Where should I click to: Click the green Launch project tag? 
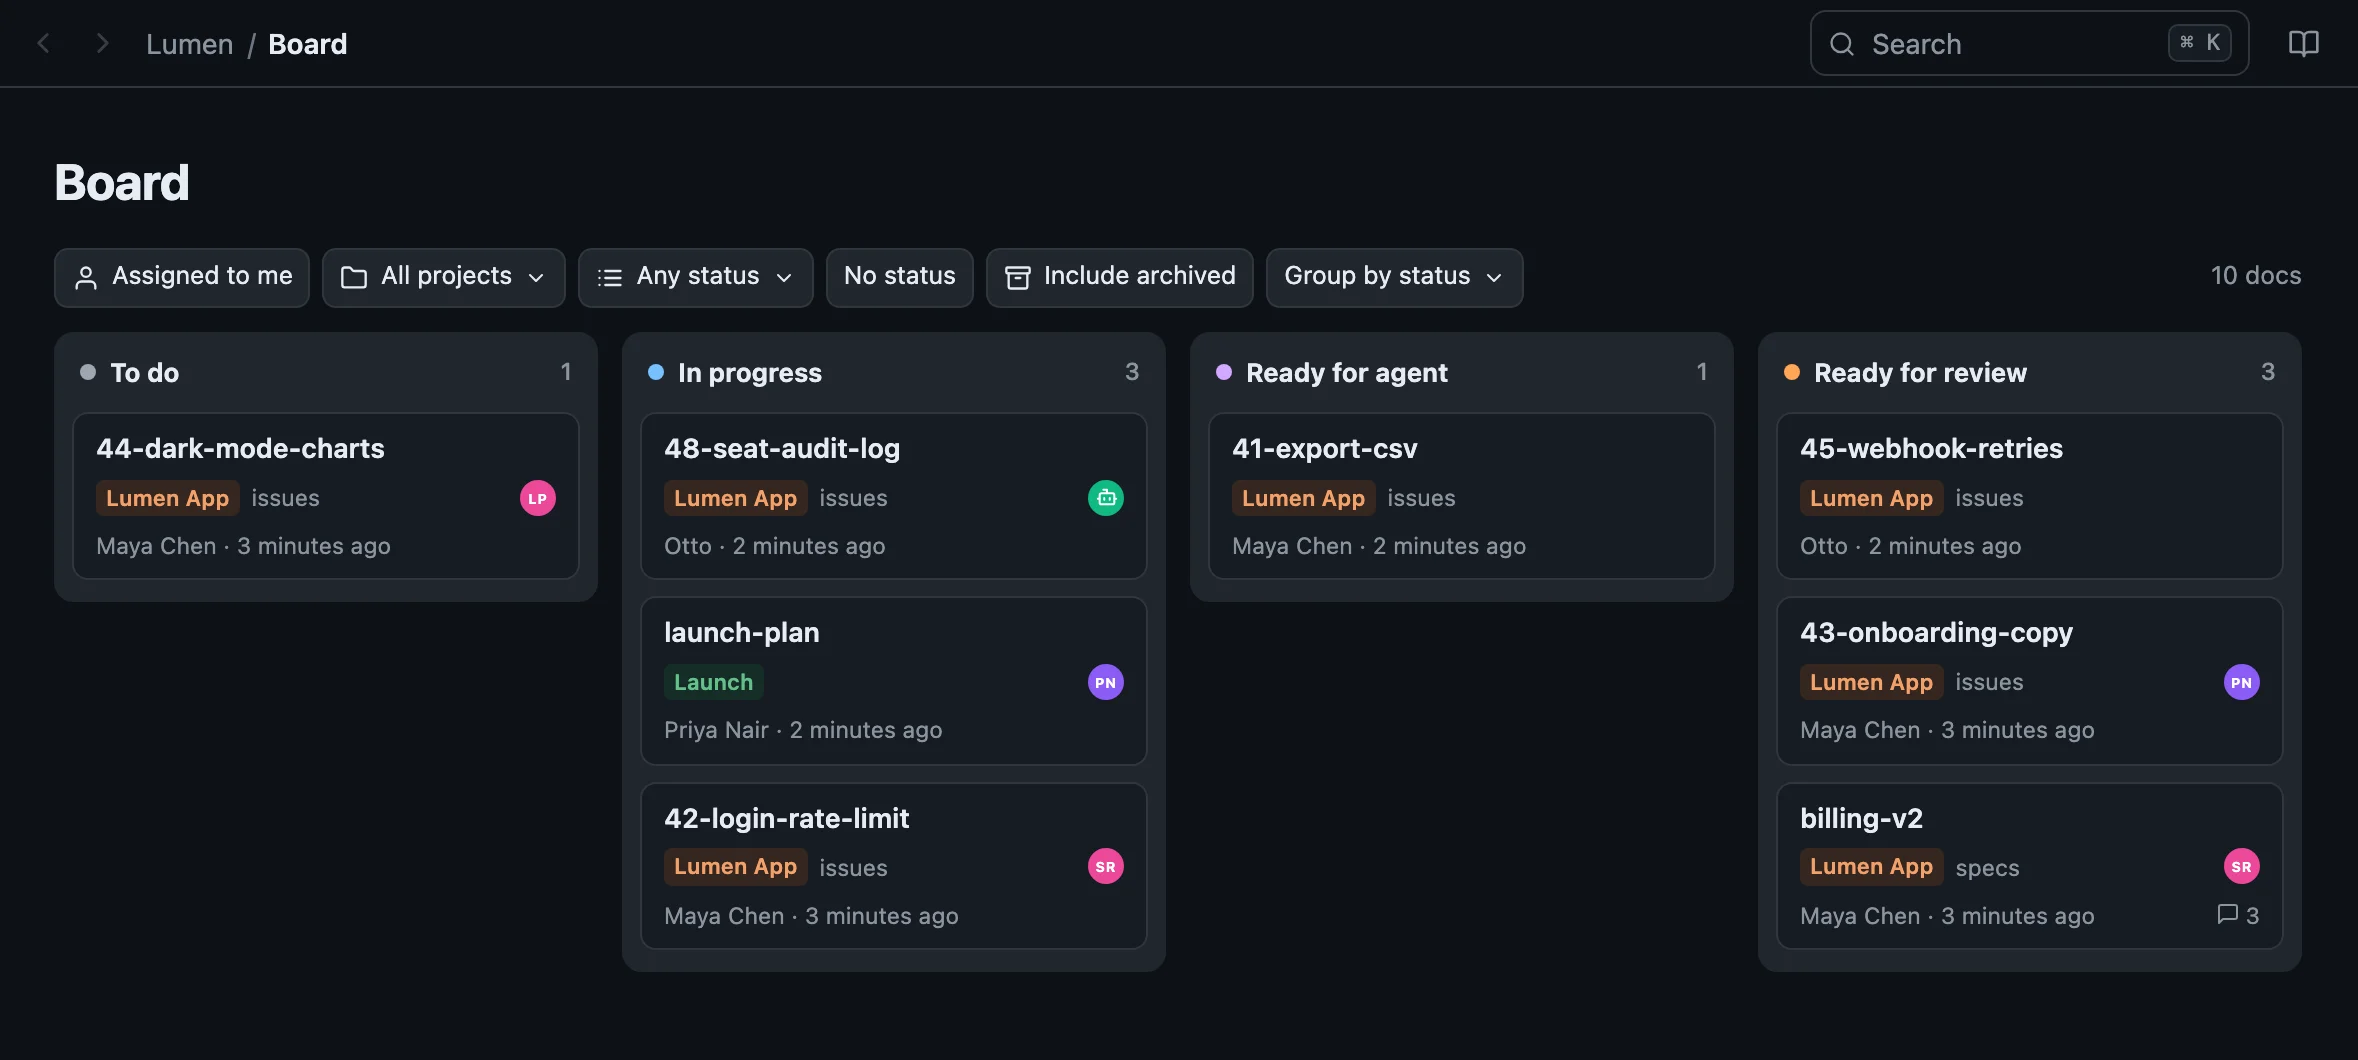coord(714,682)
